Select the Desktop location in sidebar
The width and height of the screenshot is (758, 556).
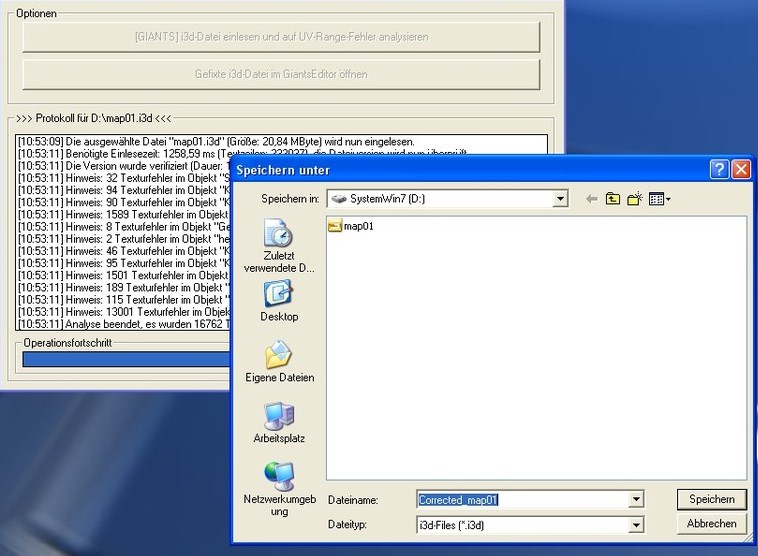point(278,300)
